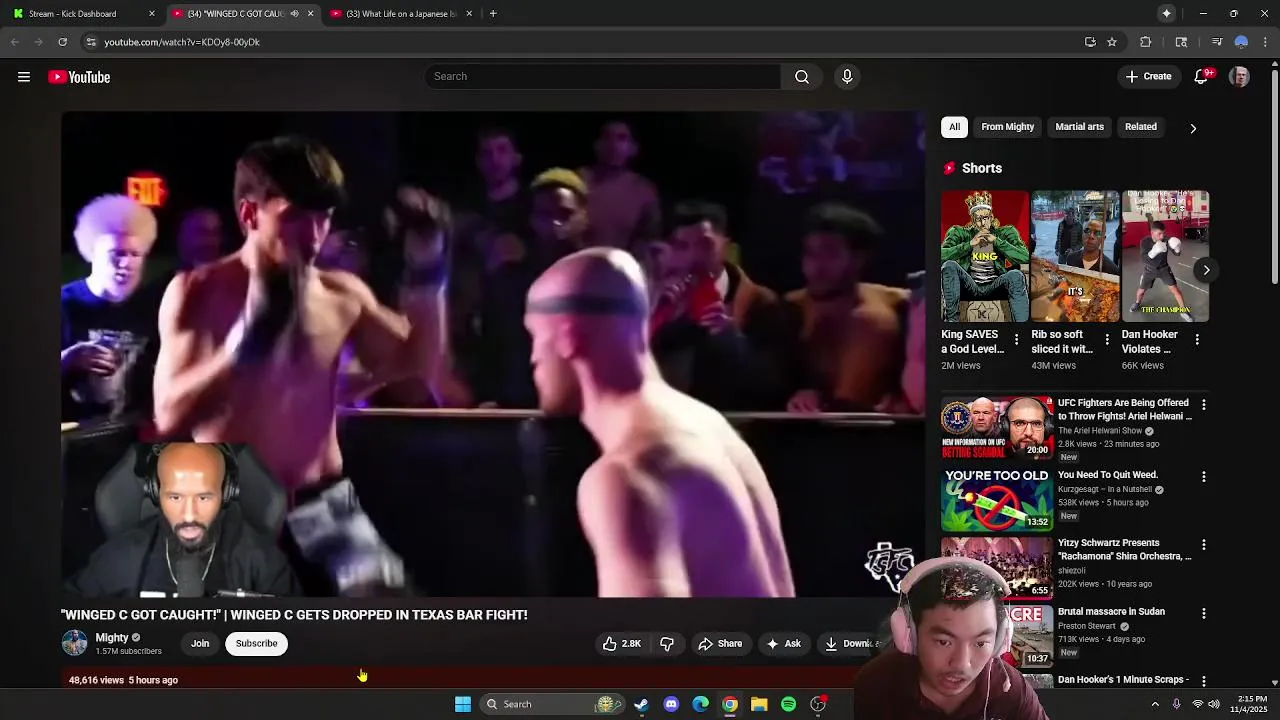Open options for Rib so soft short
Viewport: 1280px width, 720px height.
[1106, 340]
